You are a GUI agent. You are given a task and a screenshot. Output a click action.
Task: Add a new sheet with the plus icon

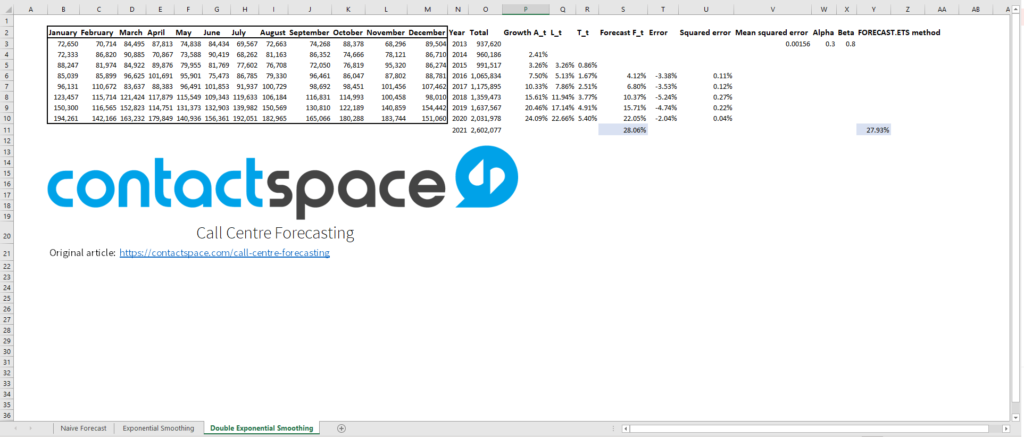tap(341, 428)
